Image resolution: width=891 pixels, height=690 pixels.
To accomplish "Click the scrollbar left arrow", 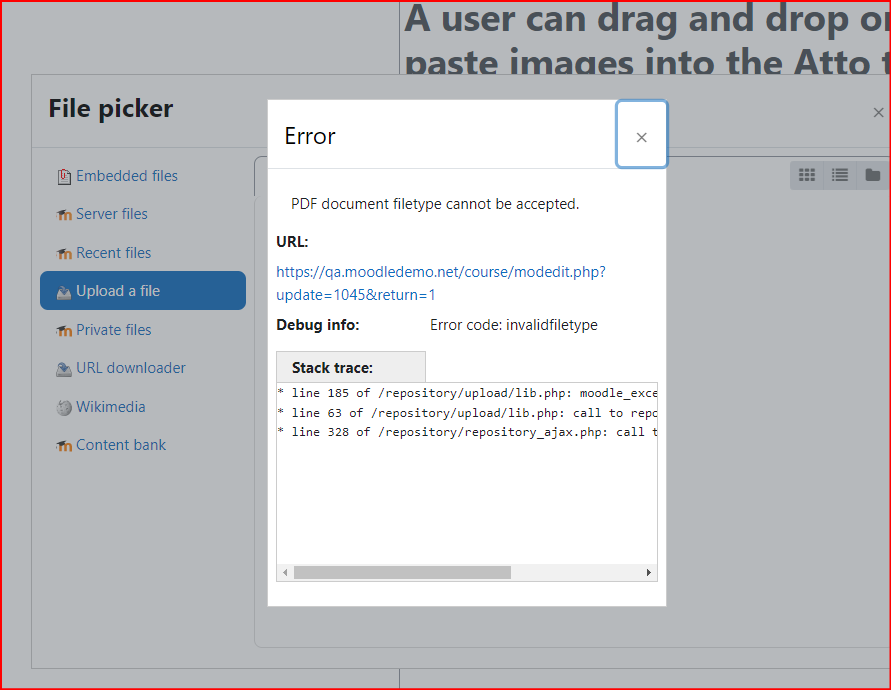I will pyautogui.click(x=285, y=572).
